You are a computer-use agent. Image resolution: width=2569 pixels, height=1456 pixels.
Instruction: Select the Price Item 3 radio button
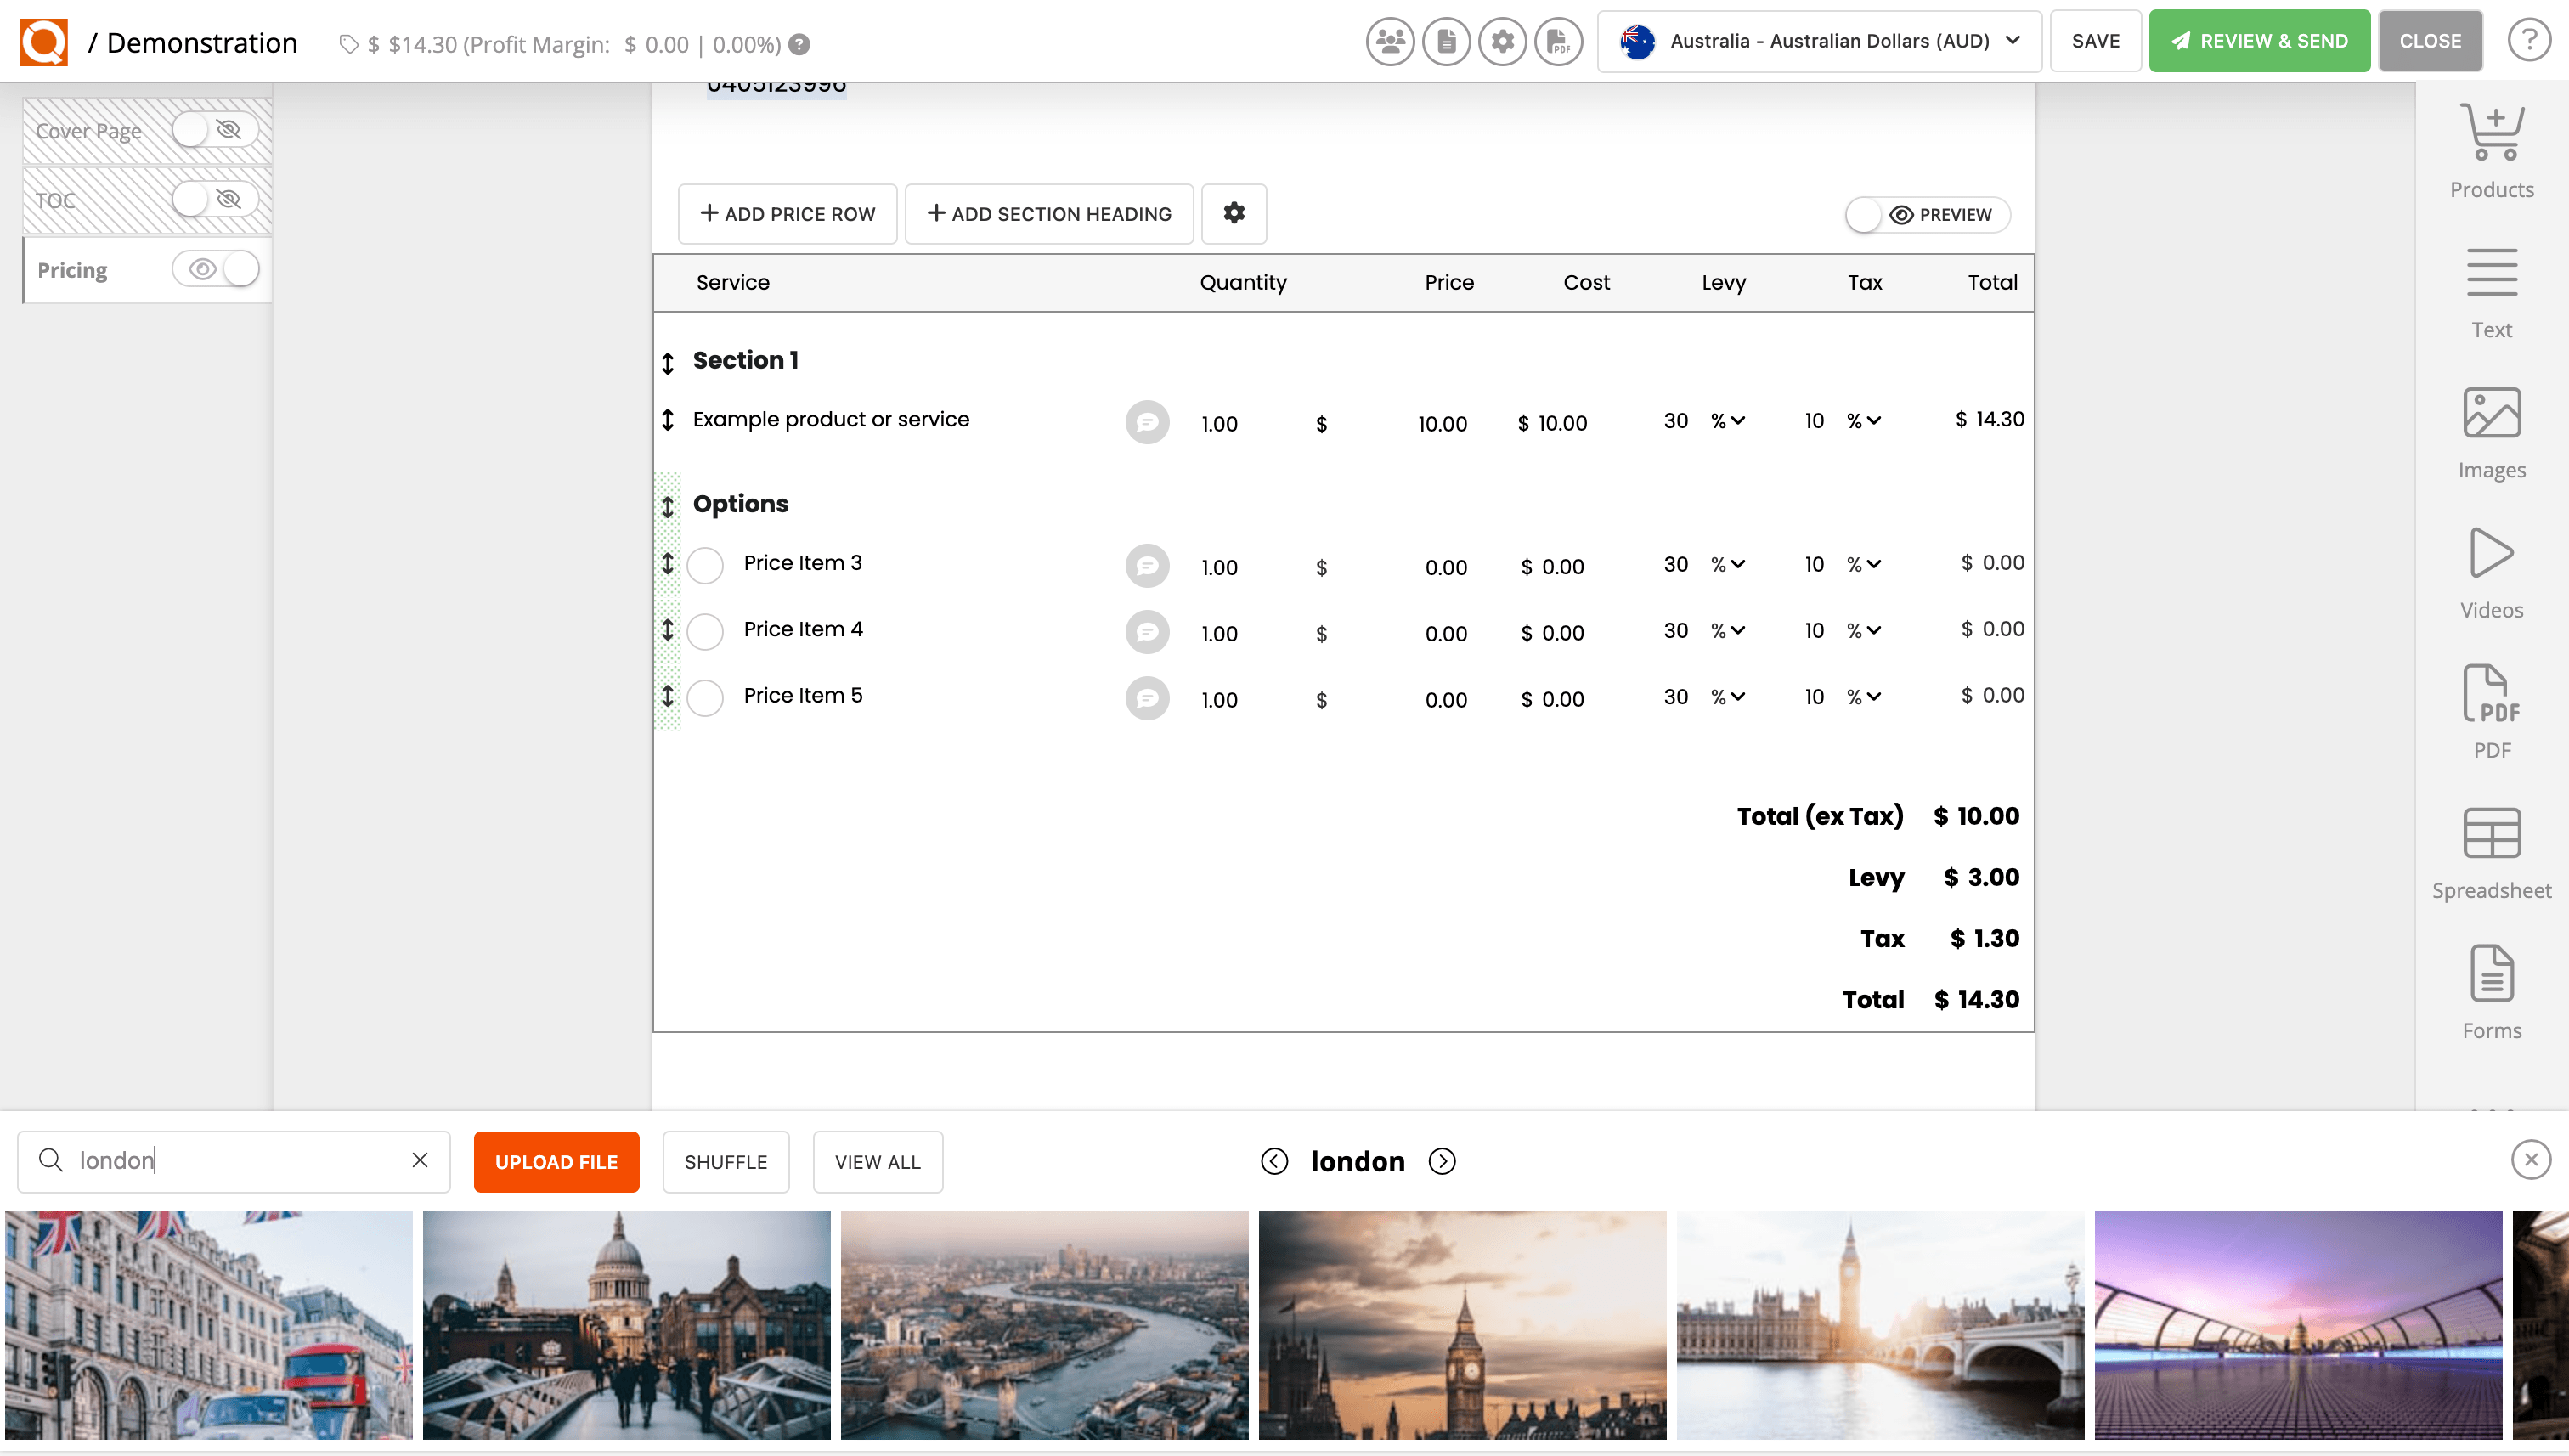click(705, 565)
